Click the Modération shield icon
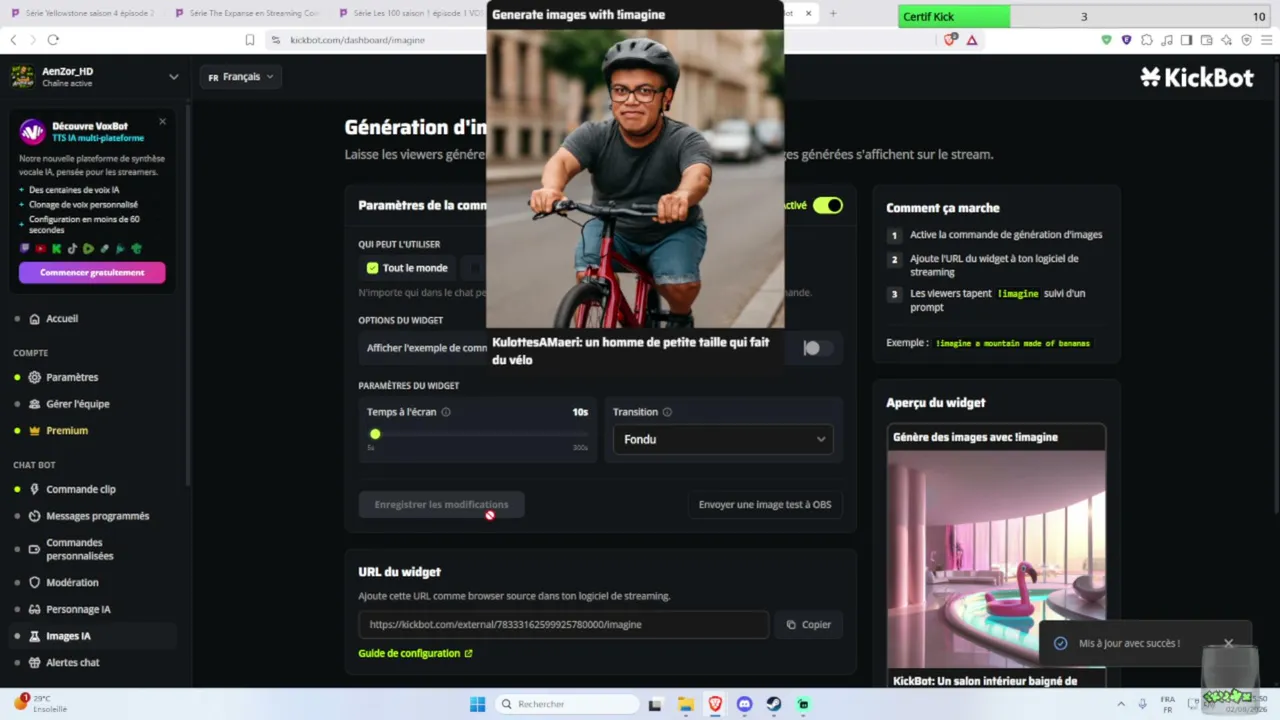The image size is (1280, 720). coord(35,582)
